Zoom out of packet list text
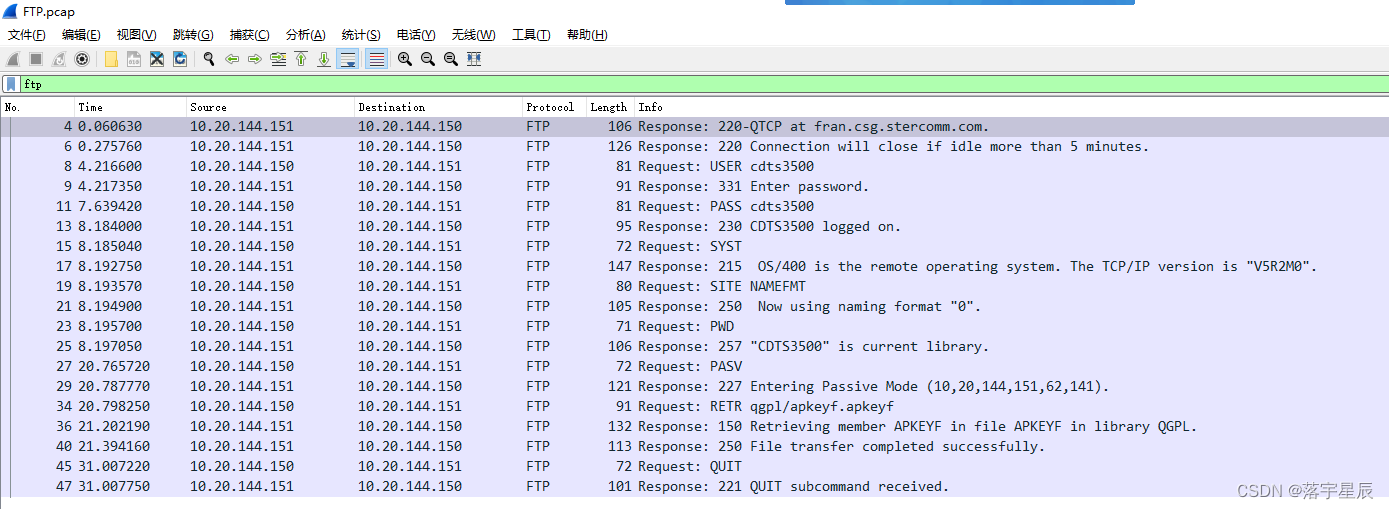Screen dimensions: 1389x509 [x=428, y=59]
